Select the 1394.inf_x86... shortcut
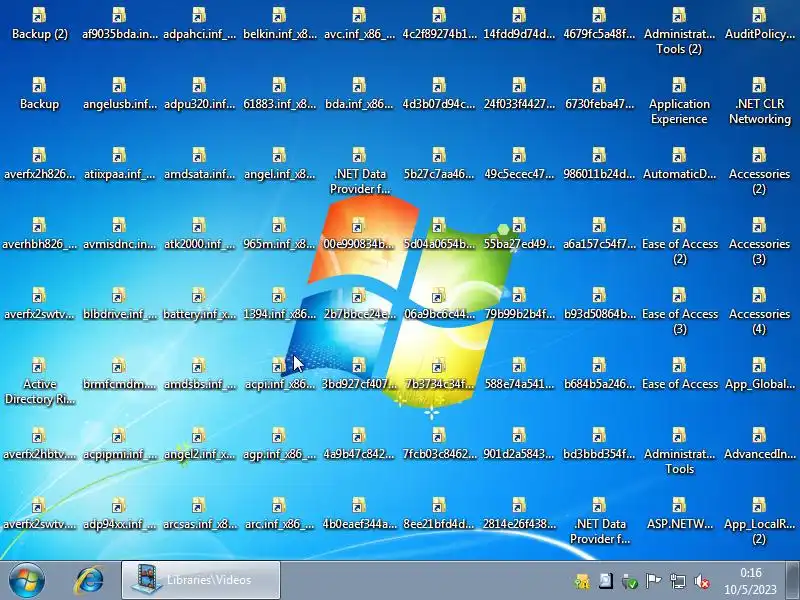 pyautogui.click(x=280, y=304)
